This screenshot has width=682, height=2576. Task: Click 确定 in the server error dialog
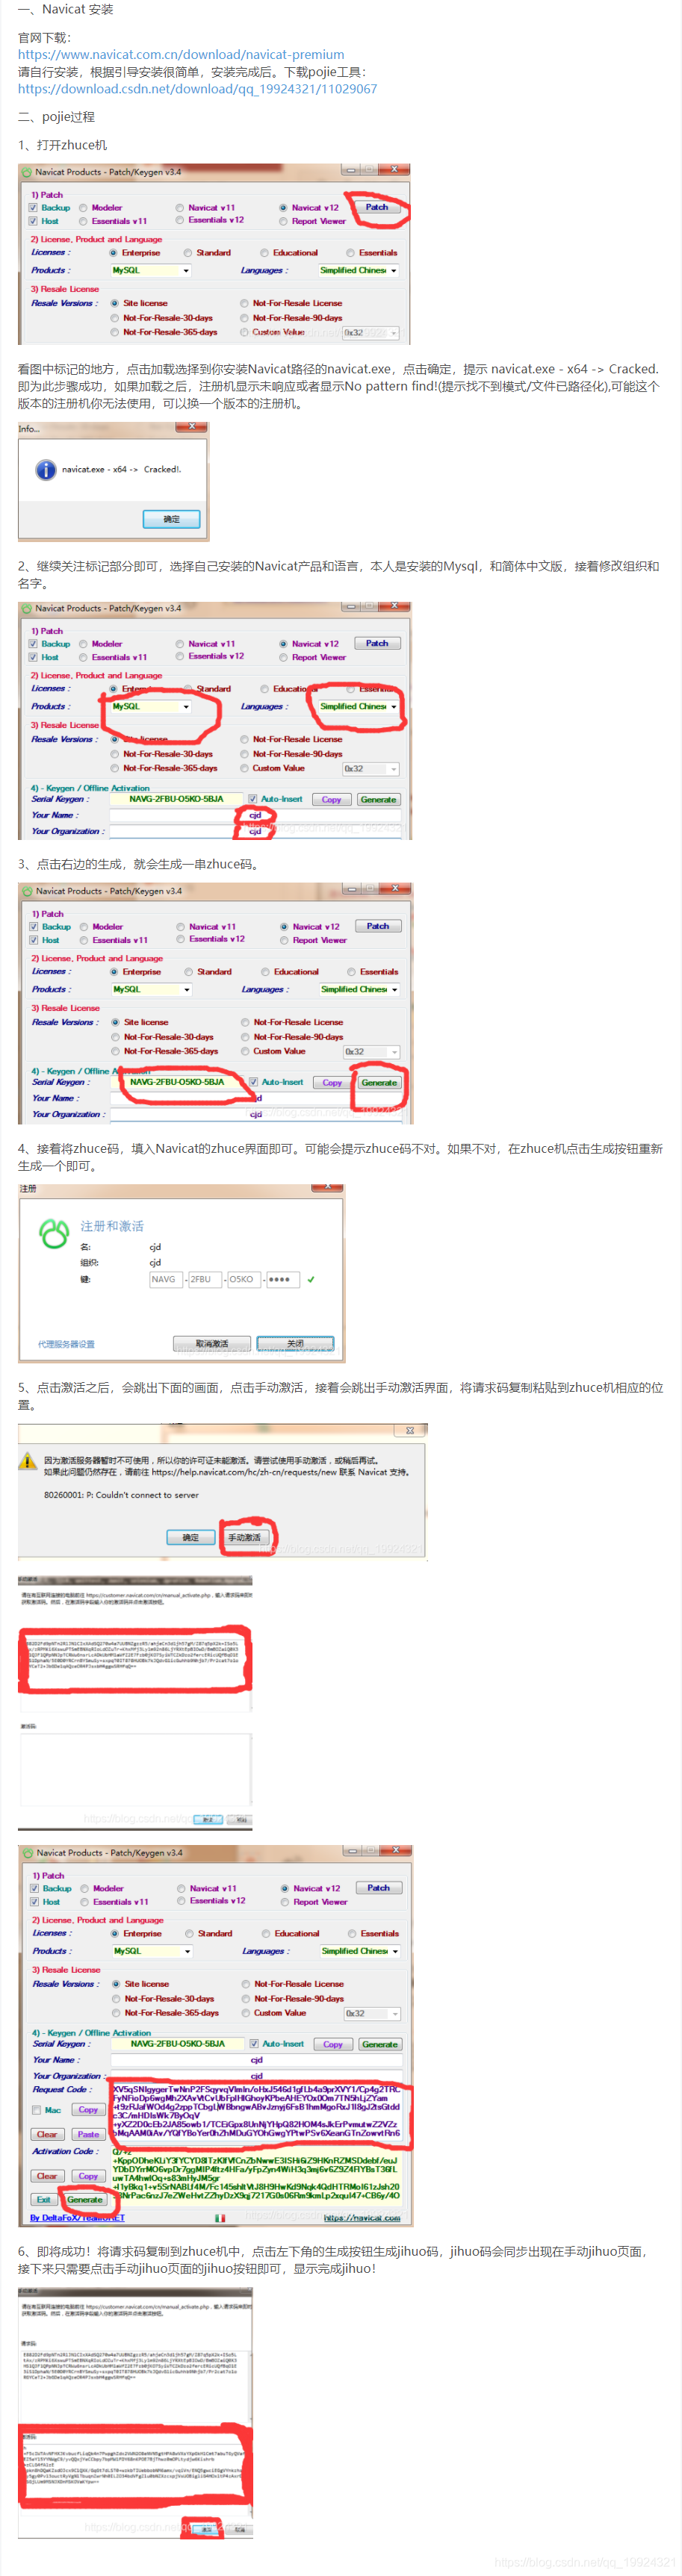click(190, 1537)
